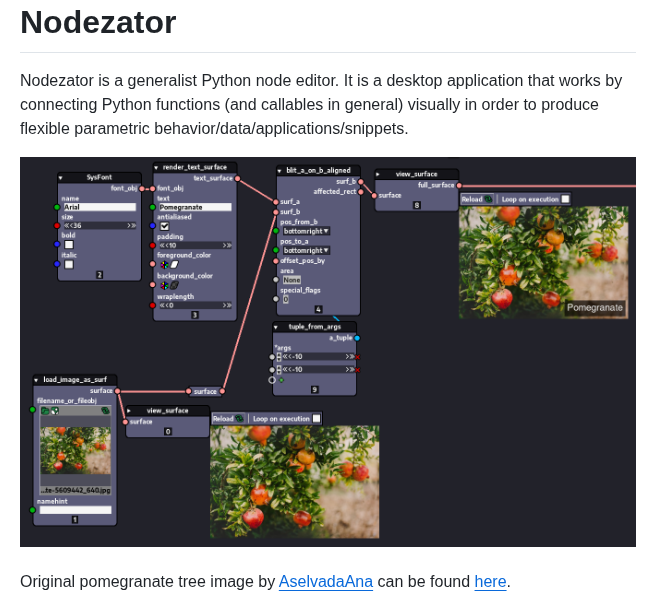Click the surf_a input socket on blit_a_on_b_aligned
The height and width of the screenshot is (600, 655).
tap(276, 202)
